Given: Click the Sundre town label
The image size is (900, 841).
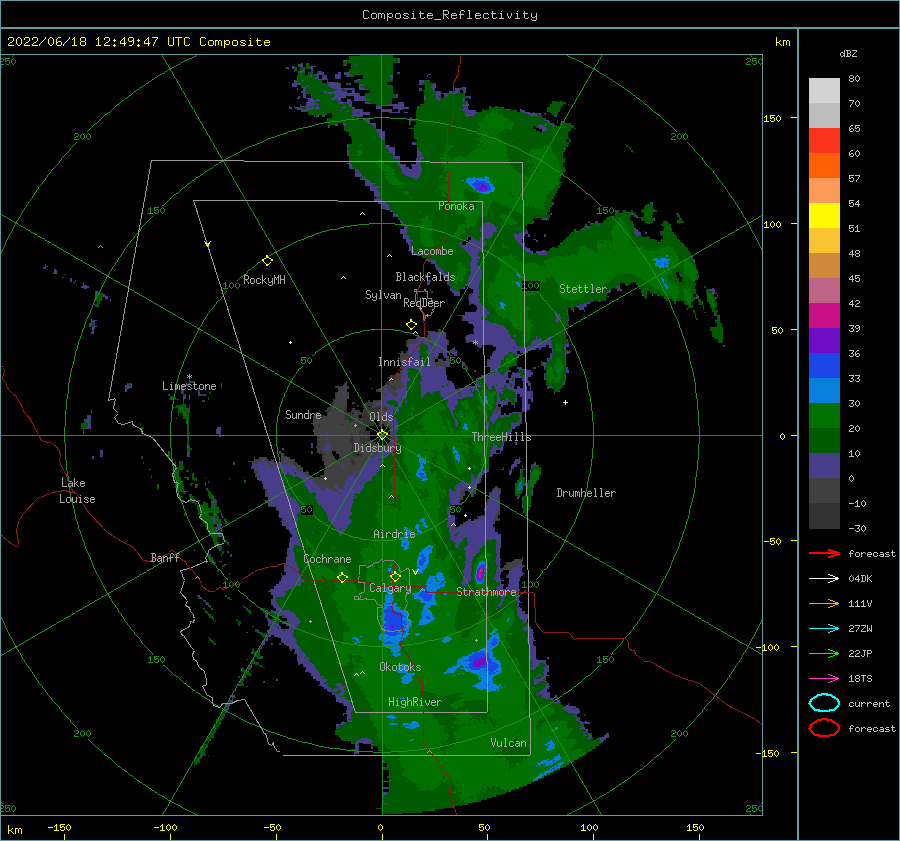Looking at the screenshot, I should pos(303,414).
